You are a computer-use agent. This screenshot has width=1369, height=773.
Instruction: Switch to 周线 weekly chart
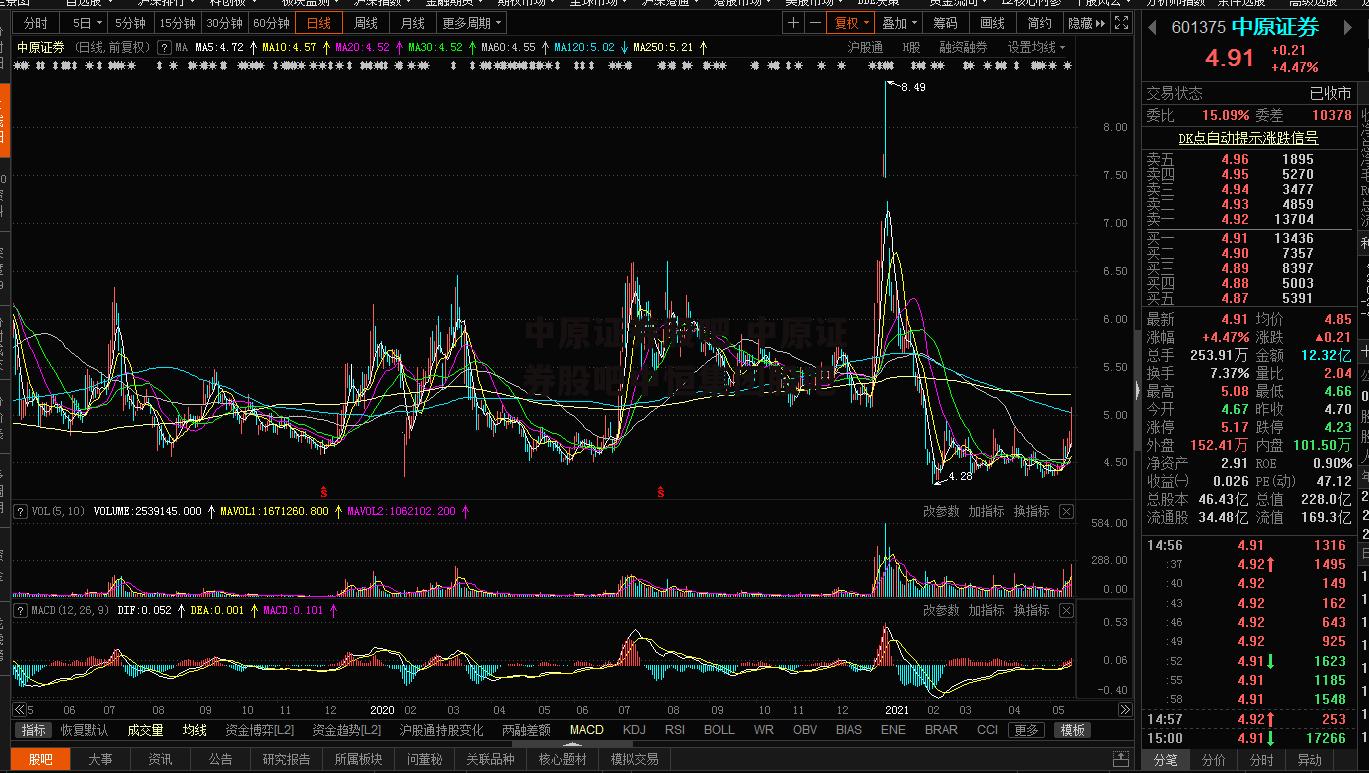(x=366, y=23)
